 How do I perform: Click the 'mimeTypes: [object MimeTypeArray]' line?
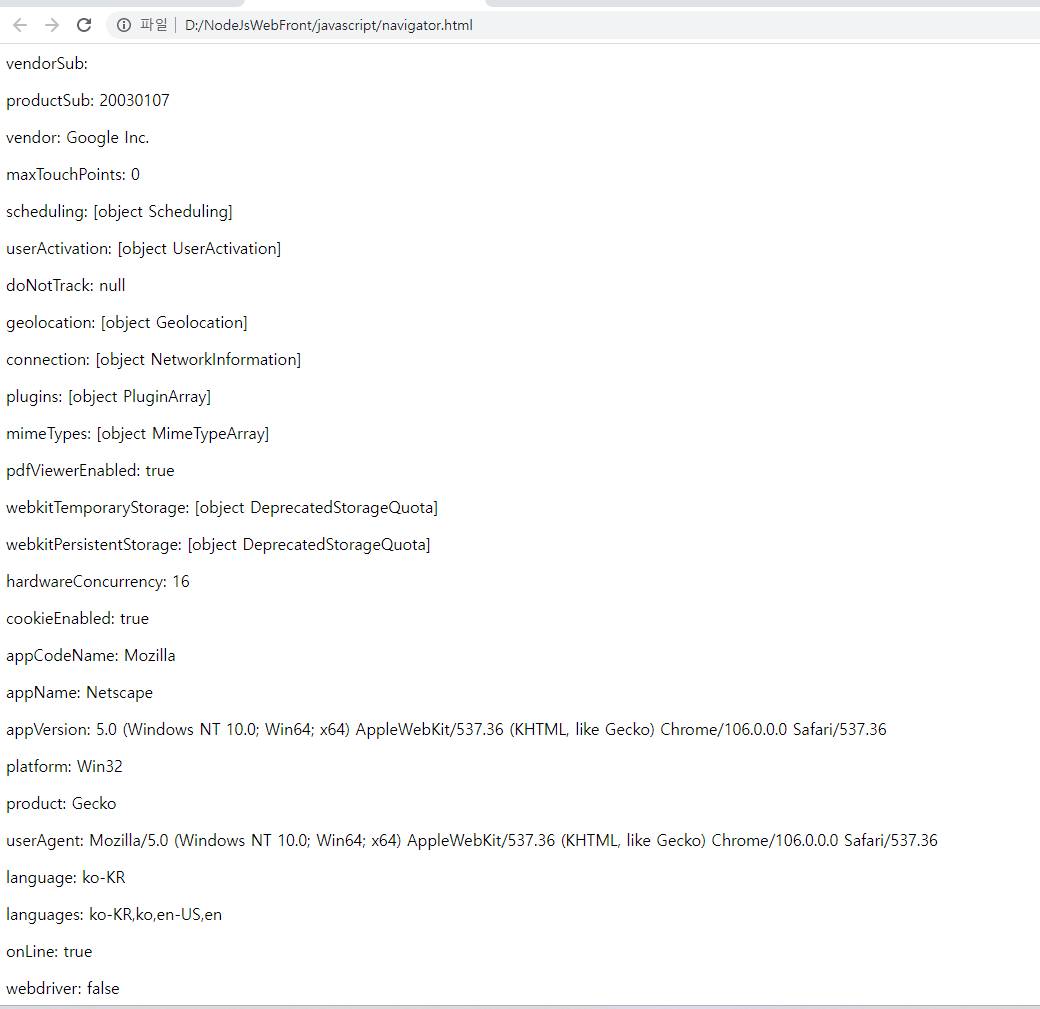137,434
